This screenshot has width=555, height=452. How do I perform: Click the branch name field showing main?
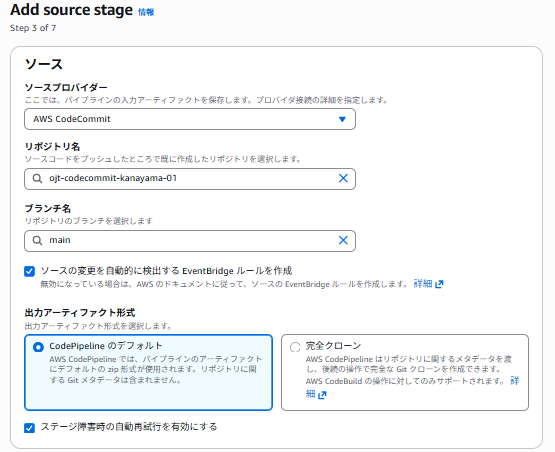point(190,241)
